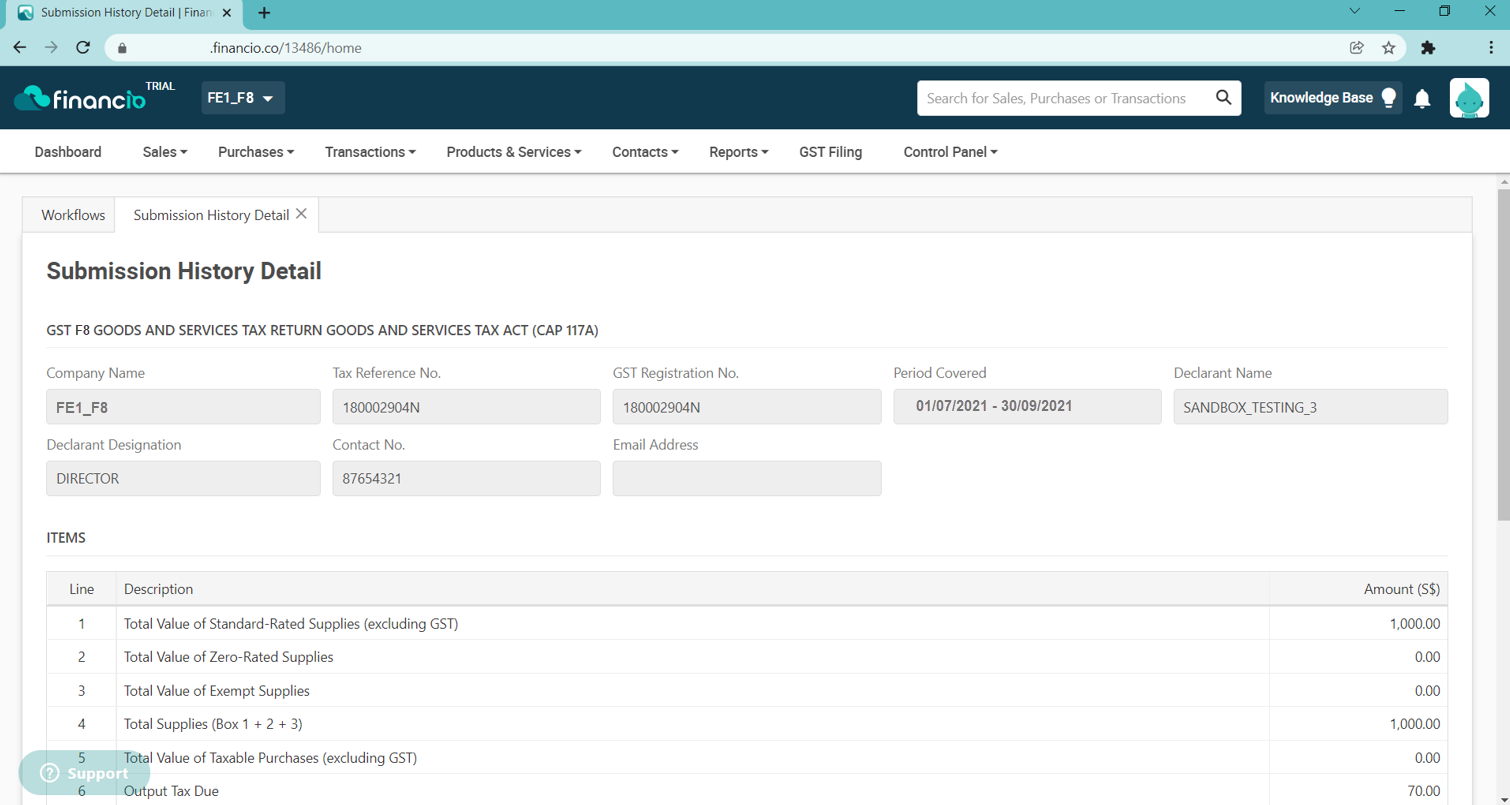Screen dimensions: 1510x805
Task: Open the browser extensions puzzle icon
Action: click(x=1428, y=47)
